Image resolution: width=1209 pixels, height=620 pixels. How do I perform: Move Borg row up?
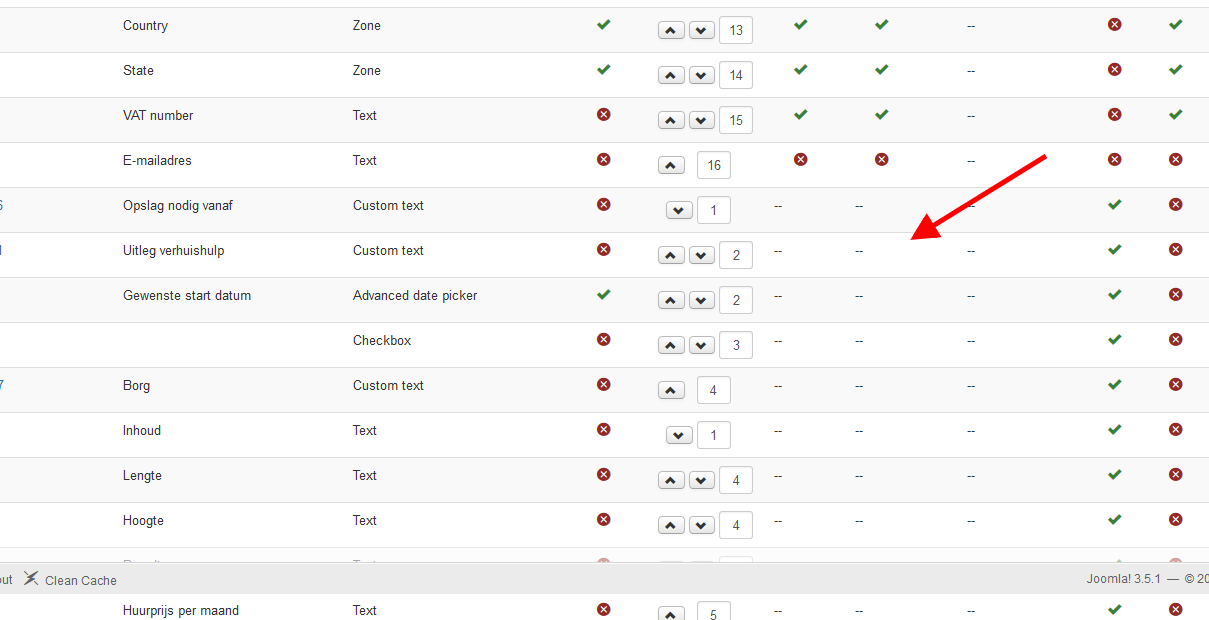pyautogui.click(x=671, y=390)
